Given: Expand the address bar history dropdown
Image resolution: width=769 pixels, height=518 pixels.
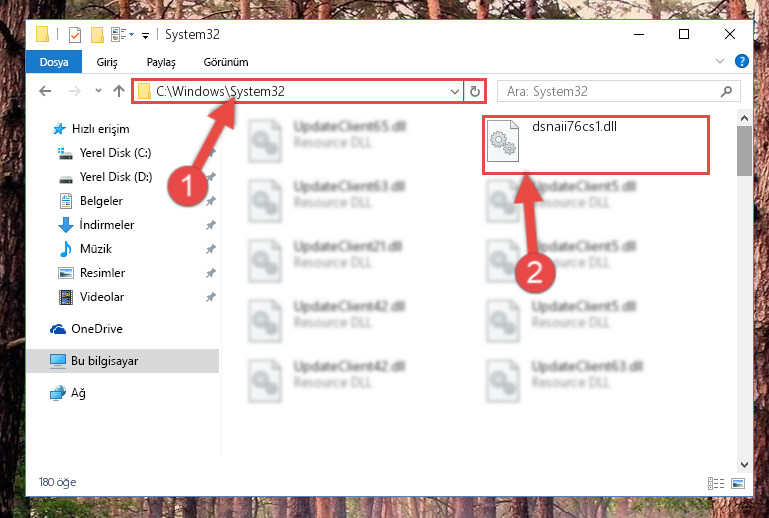Looking at the screenshot, I should coord(455,91).
